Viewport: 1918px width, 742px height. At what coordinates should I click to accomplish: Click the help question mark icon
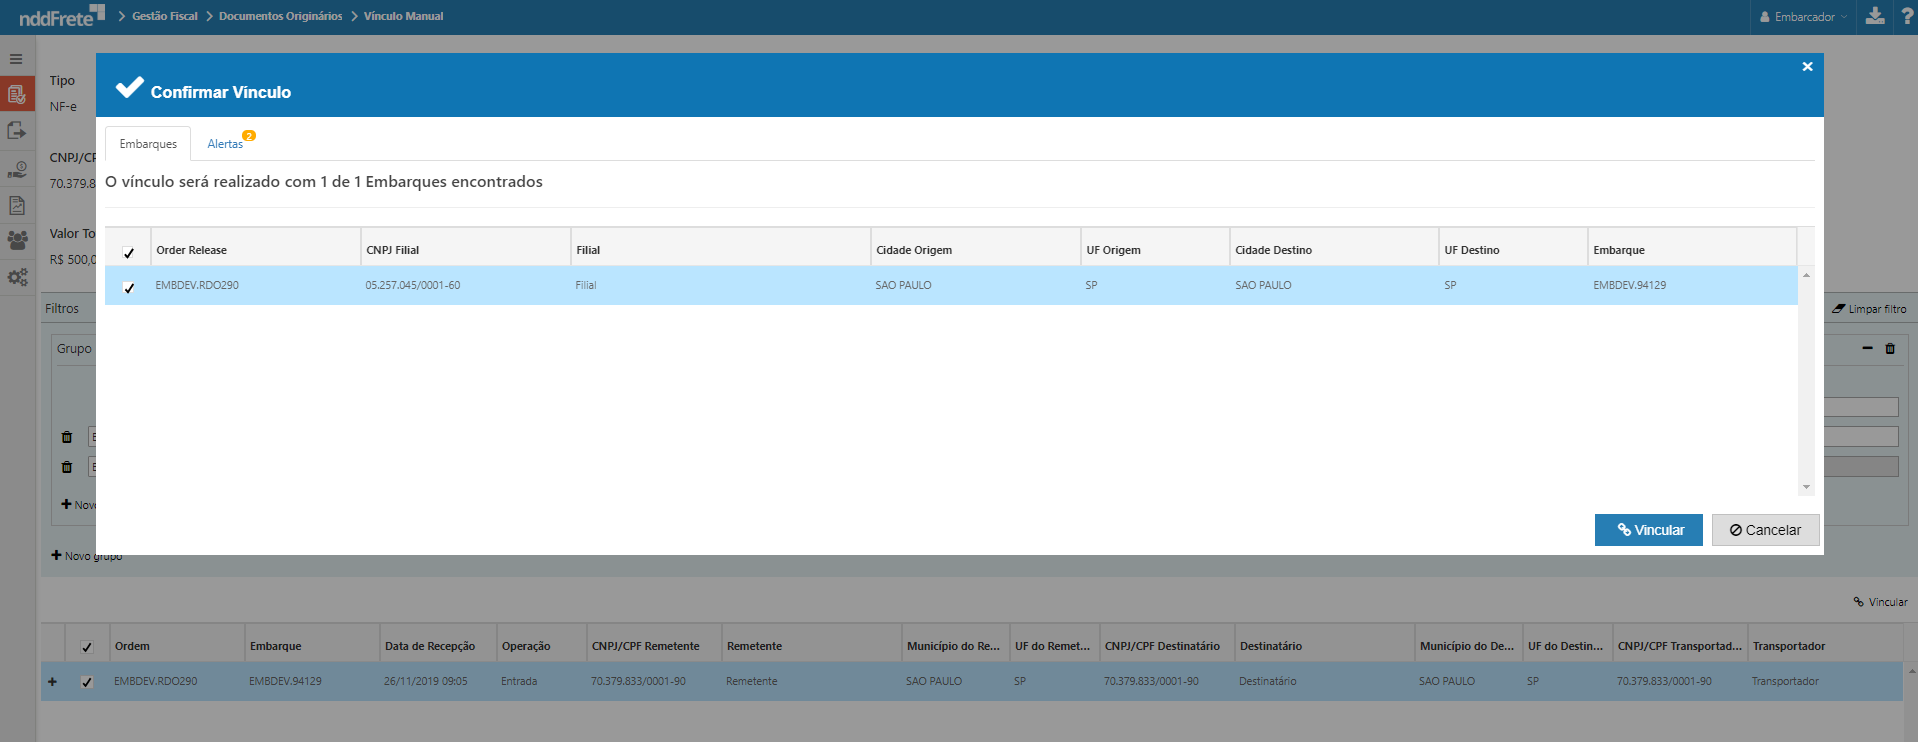(1906, 16)
